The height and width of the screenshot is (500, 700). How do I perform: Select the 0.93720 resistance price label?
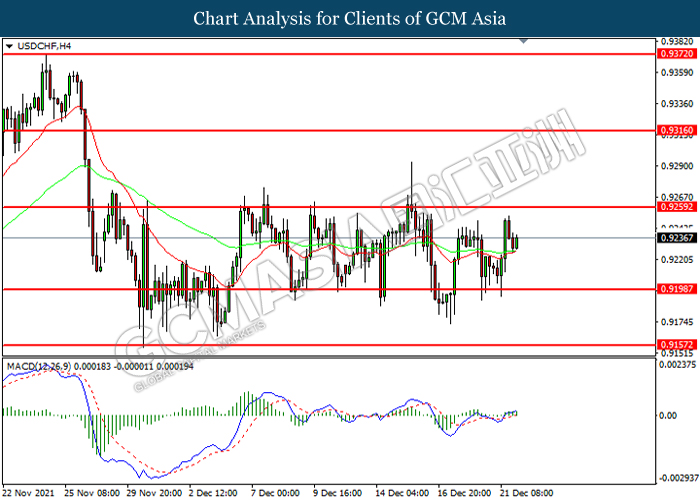676,54
